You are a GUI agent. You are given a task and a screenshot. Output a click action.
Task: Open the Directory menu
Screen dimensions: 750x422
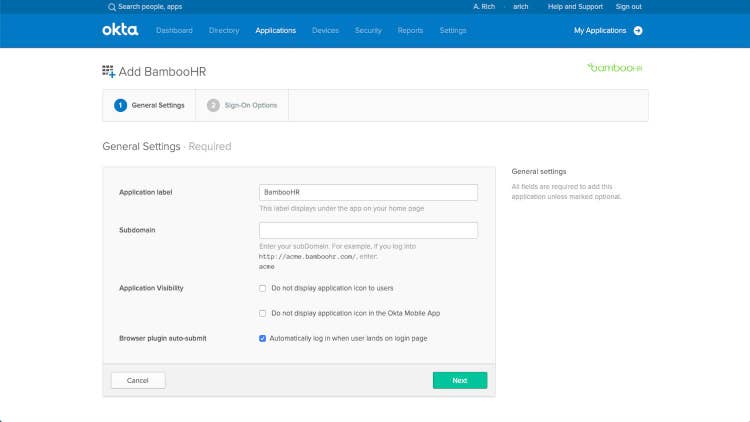pos(224,31)
